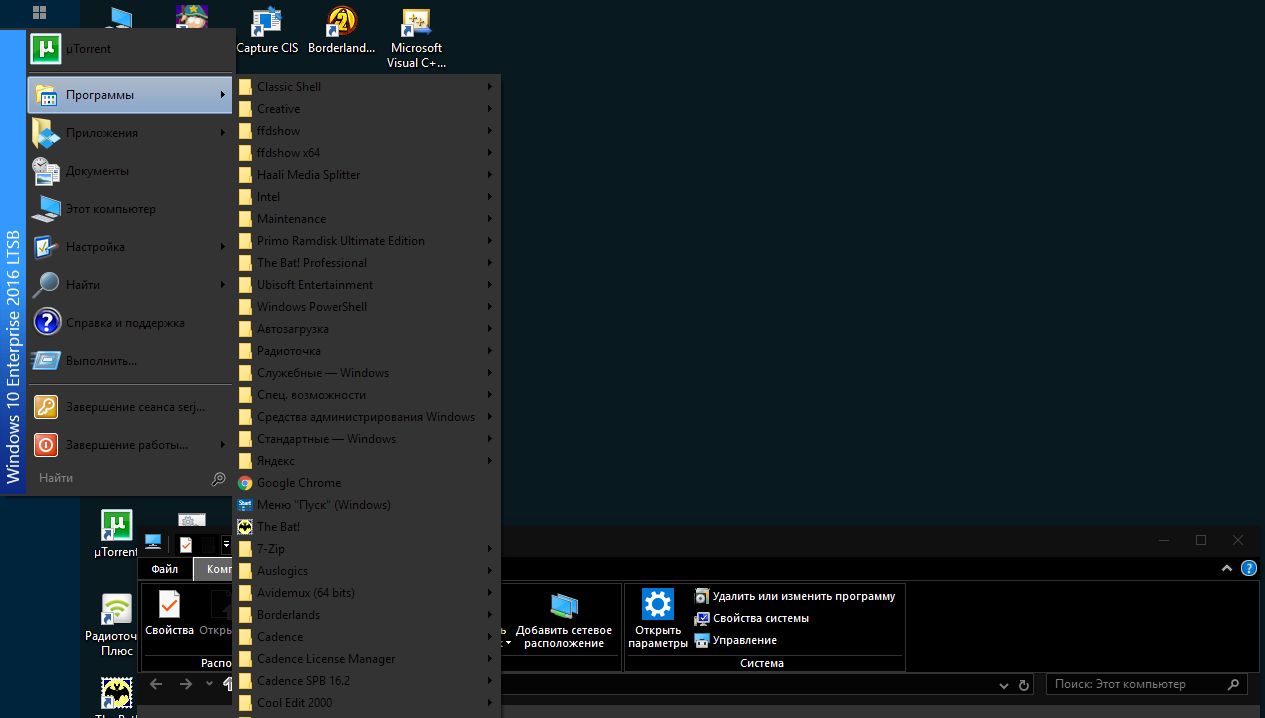Click the blue help icon in Explorer
Screen dimensions: 1265x718
(x=1249, y=568)
